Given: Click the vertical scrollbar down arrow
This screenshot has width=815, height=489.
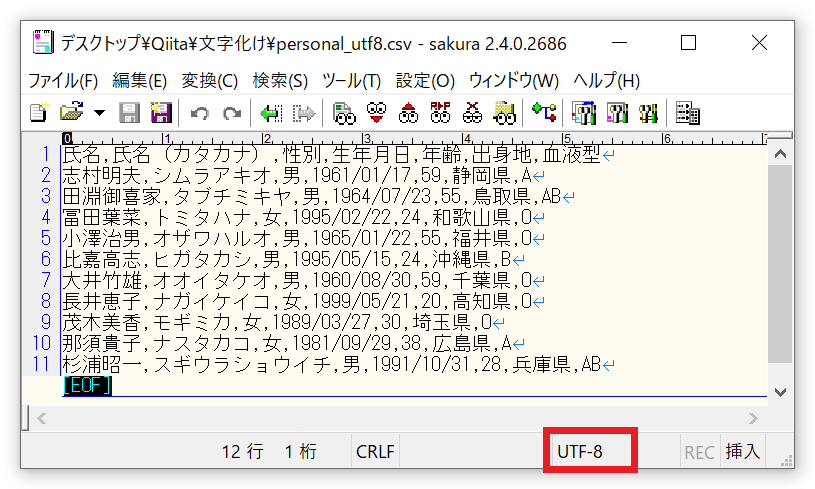Looking at the screenshot, I should (x=780, y=392).
